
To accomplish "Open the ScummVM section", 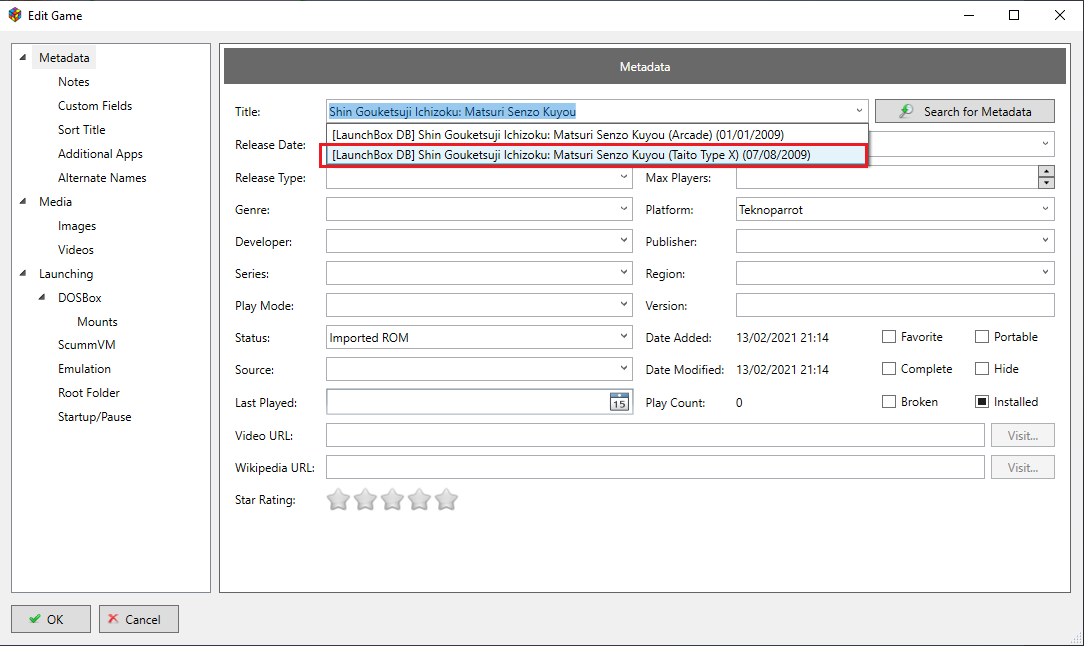I will pos(86,344).
